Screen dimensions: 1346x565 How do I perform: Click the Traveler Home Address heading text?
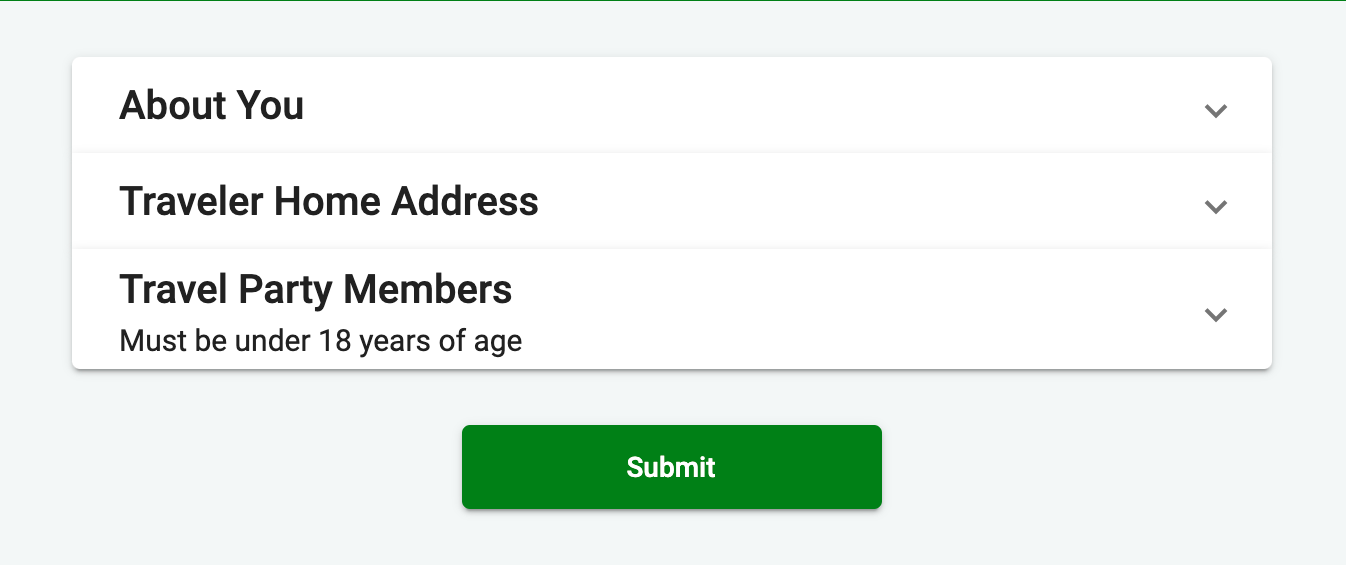[x=329, y=202]
